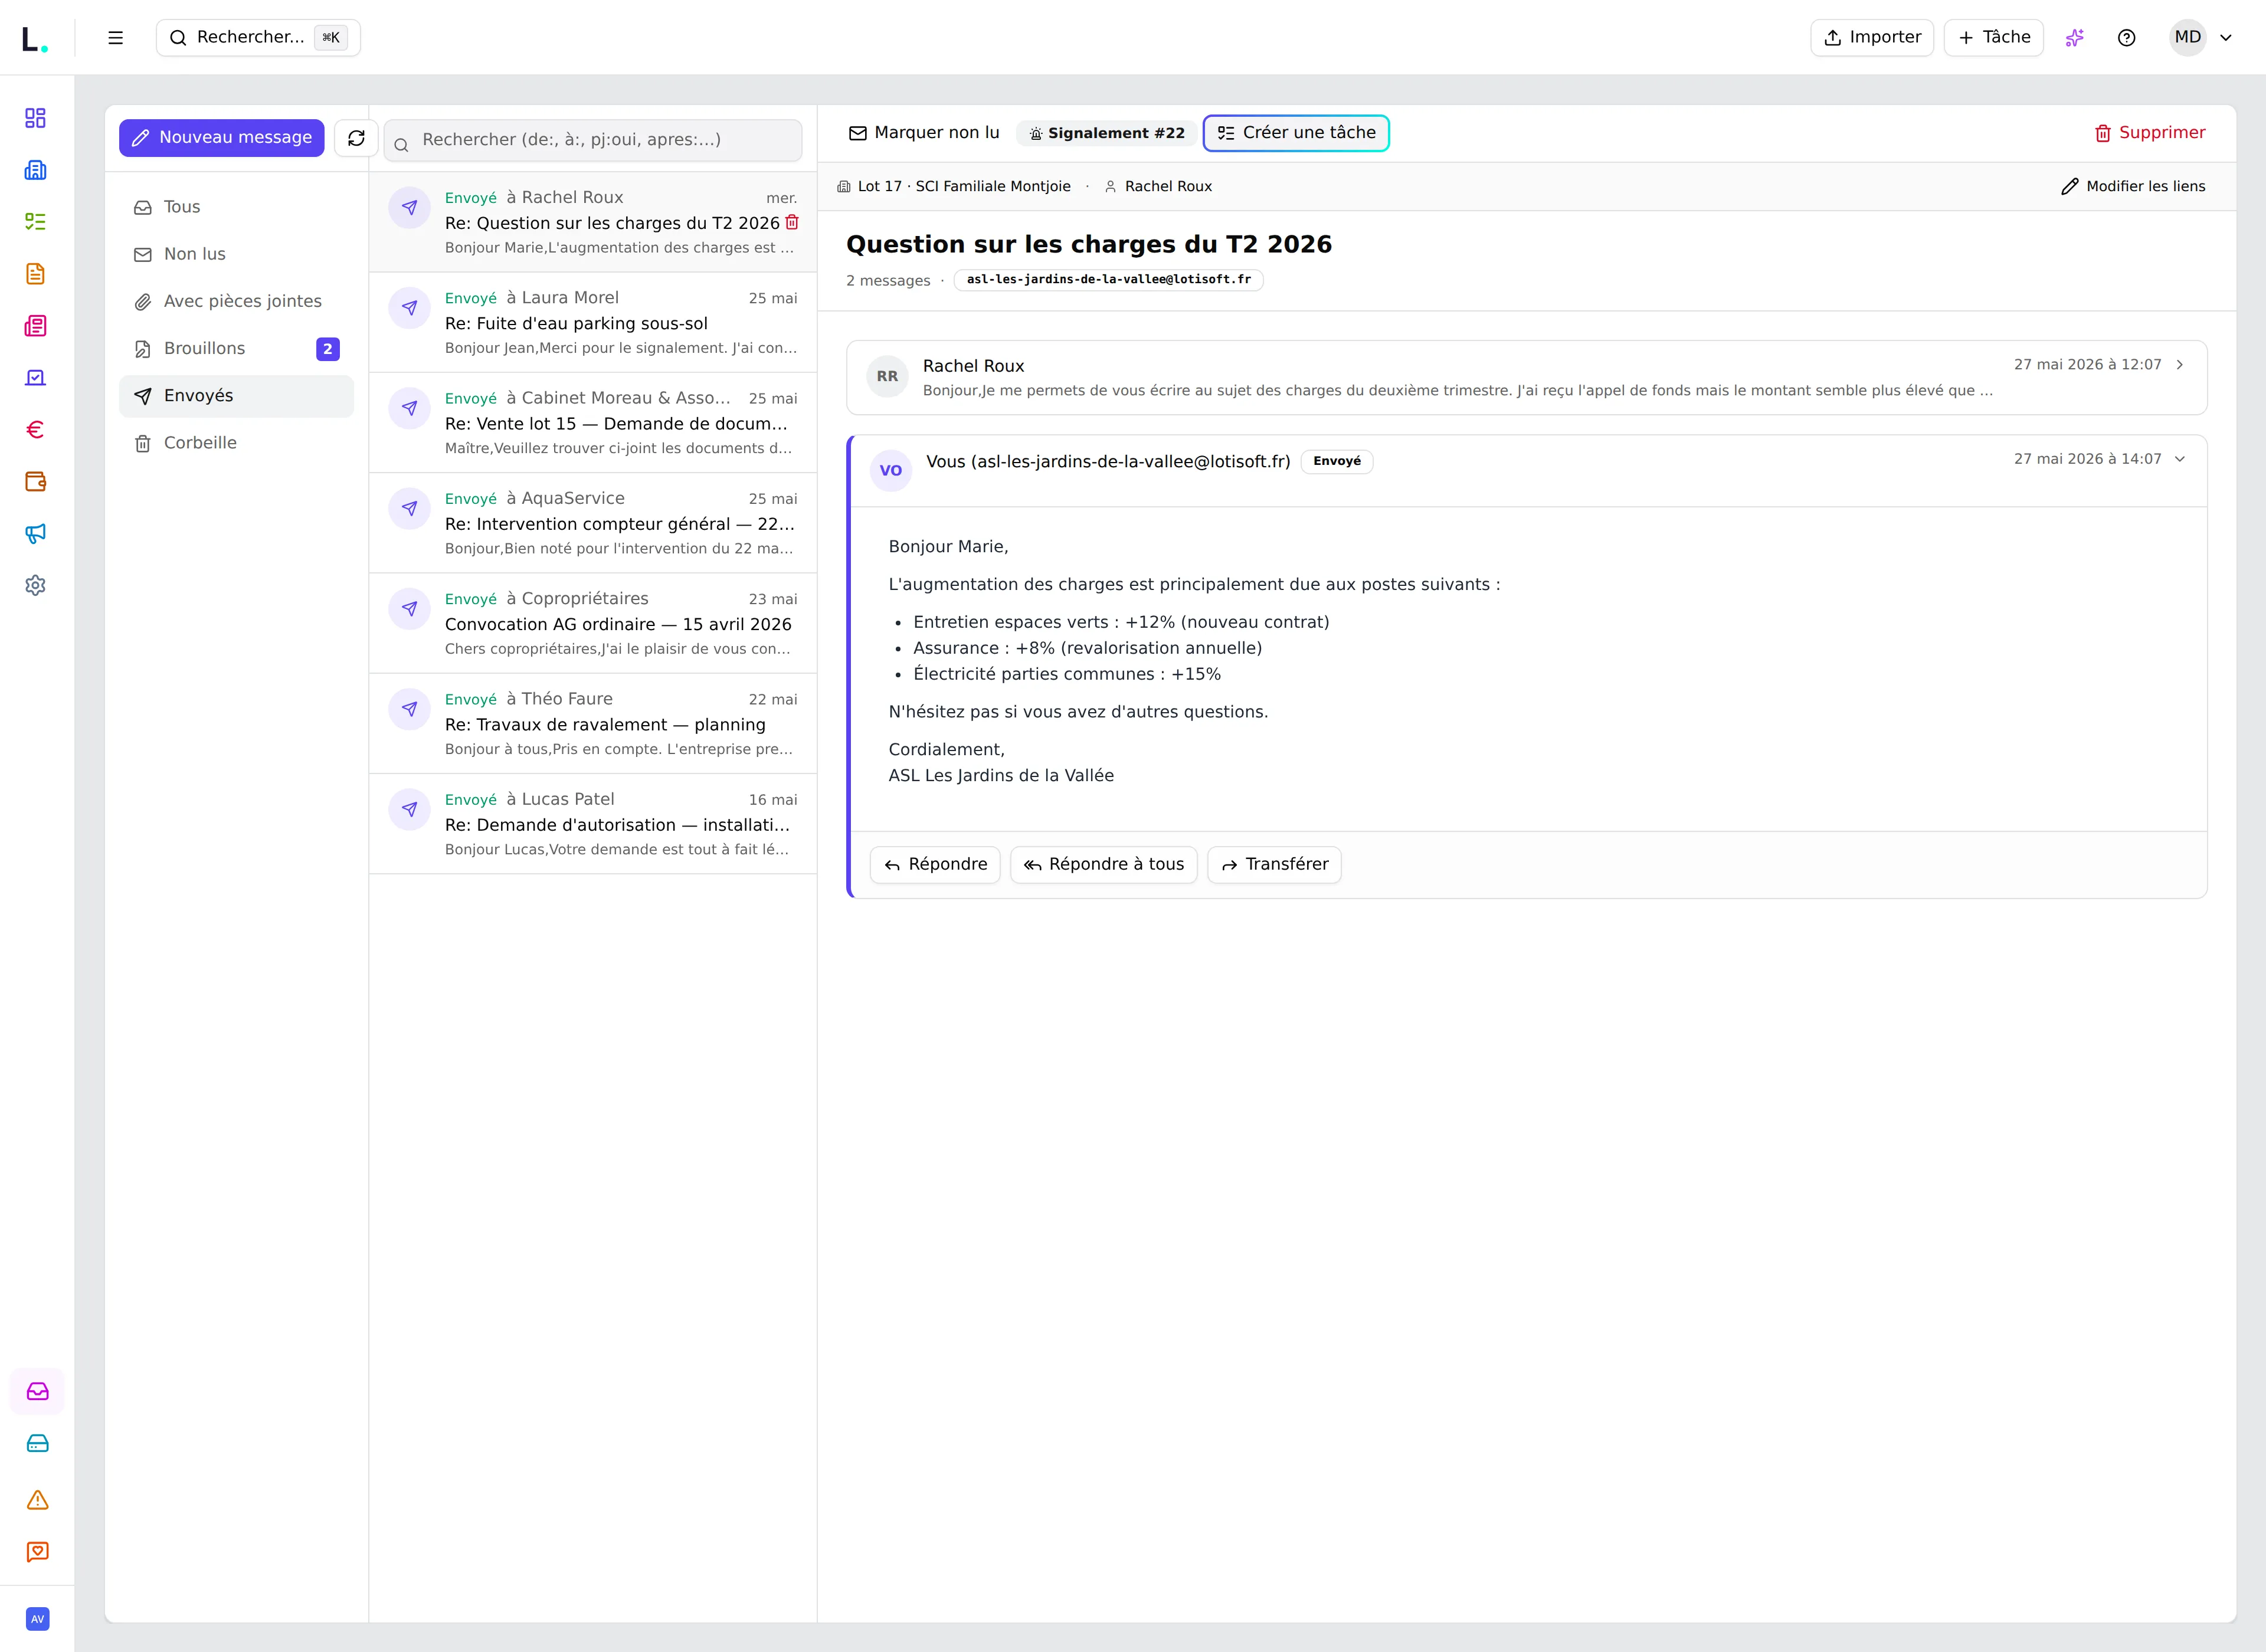
Task: Click send icon on Laura Morel row
Action: pyautogui.click(x=409, y=308)
